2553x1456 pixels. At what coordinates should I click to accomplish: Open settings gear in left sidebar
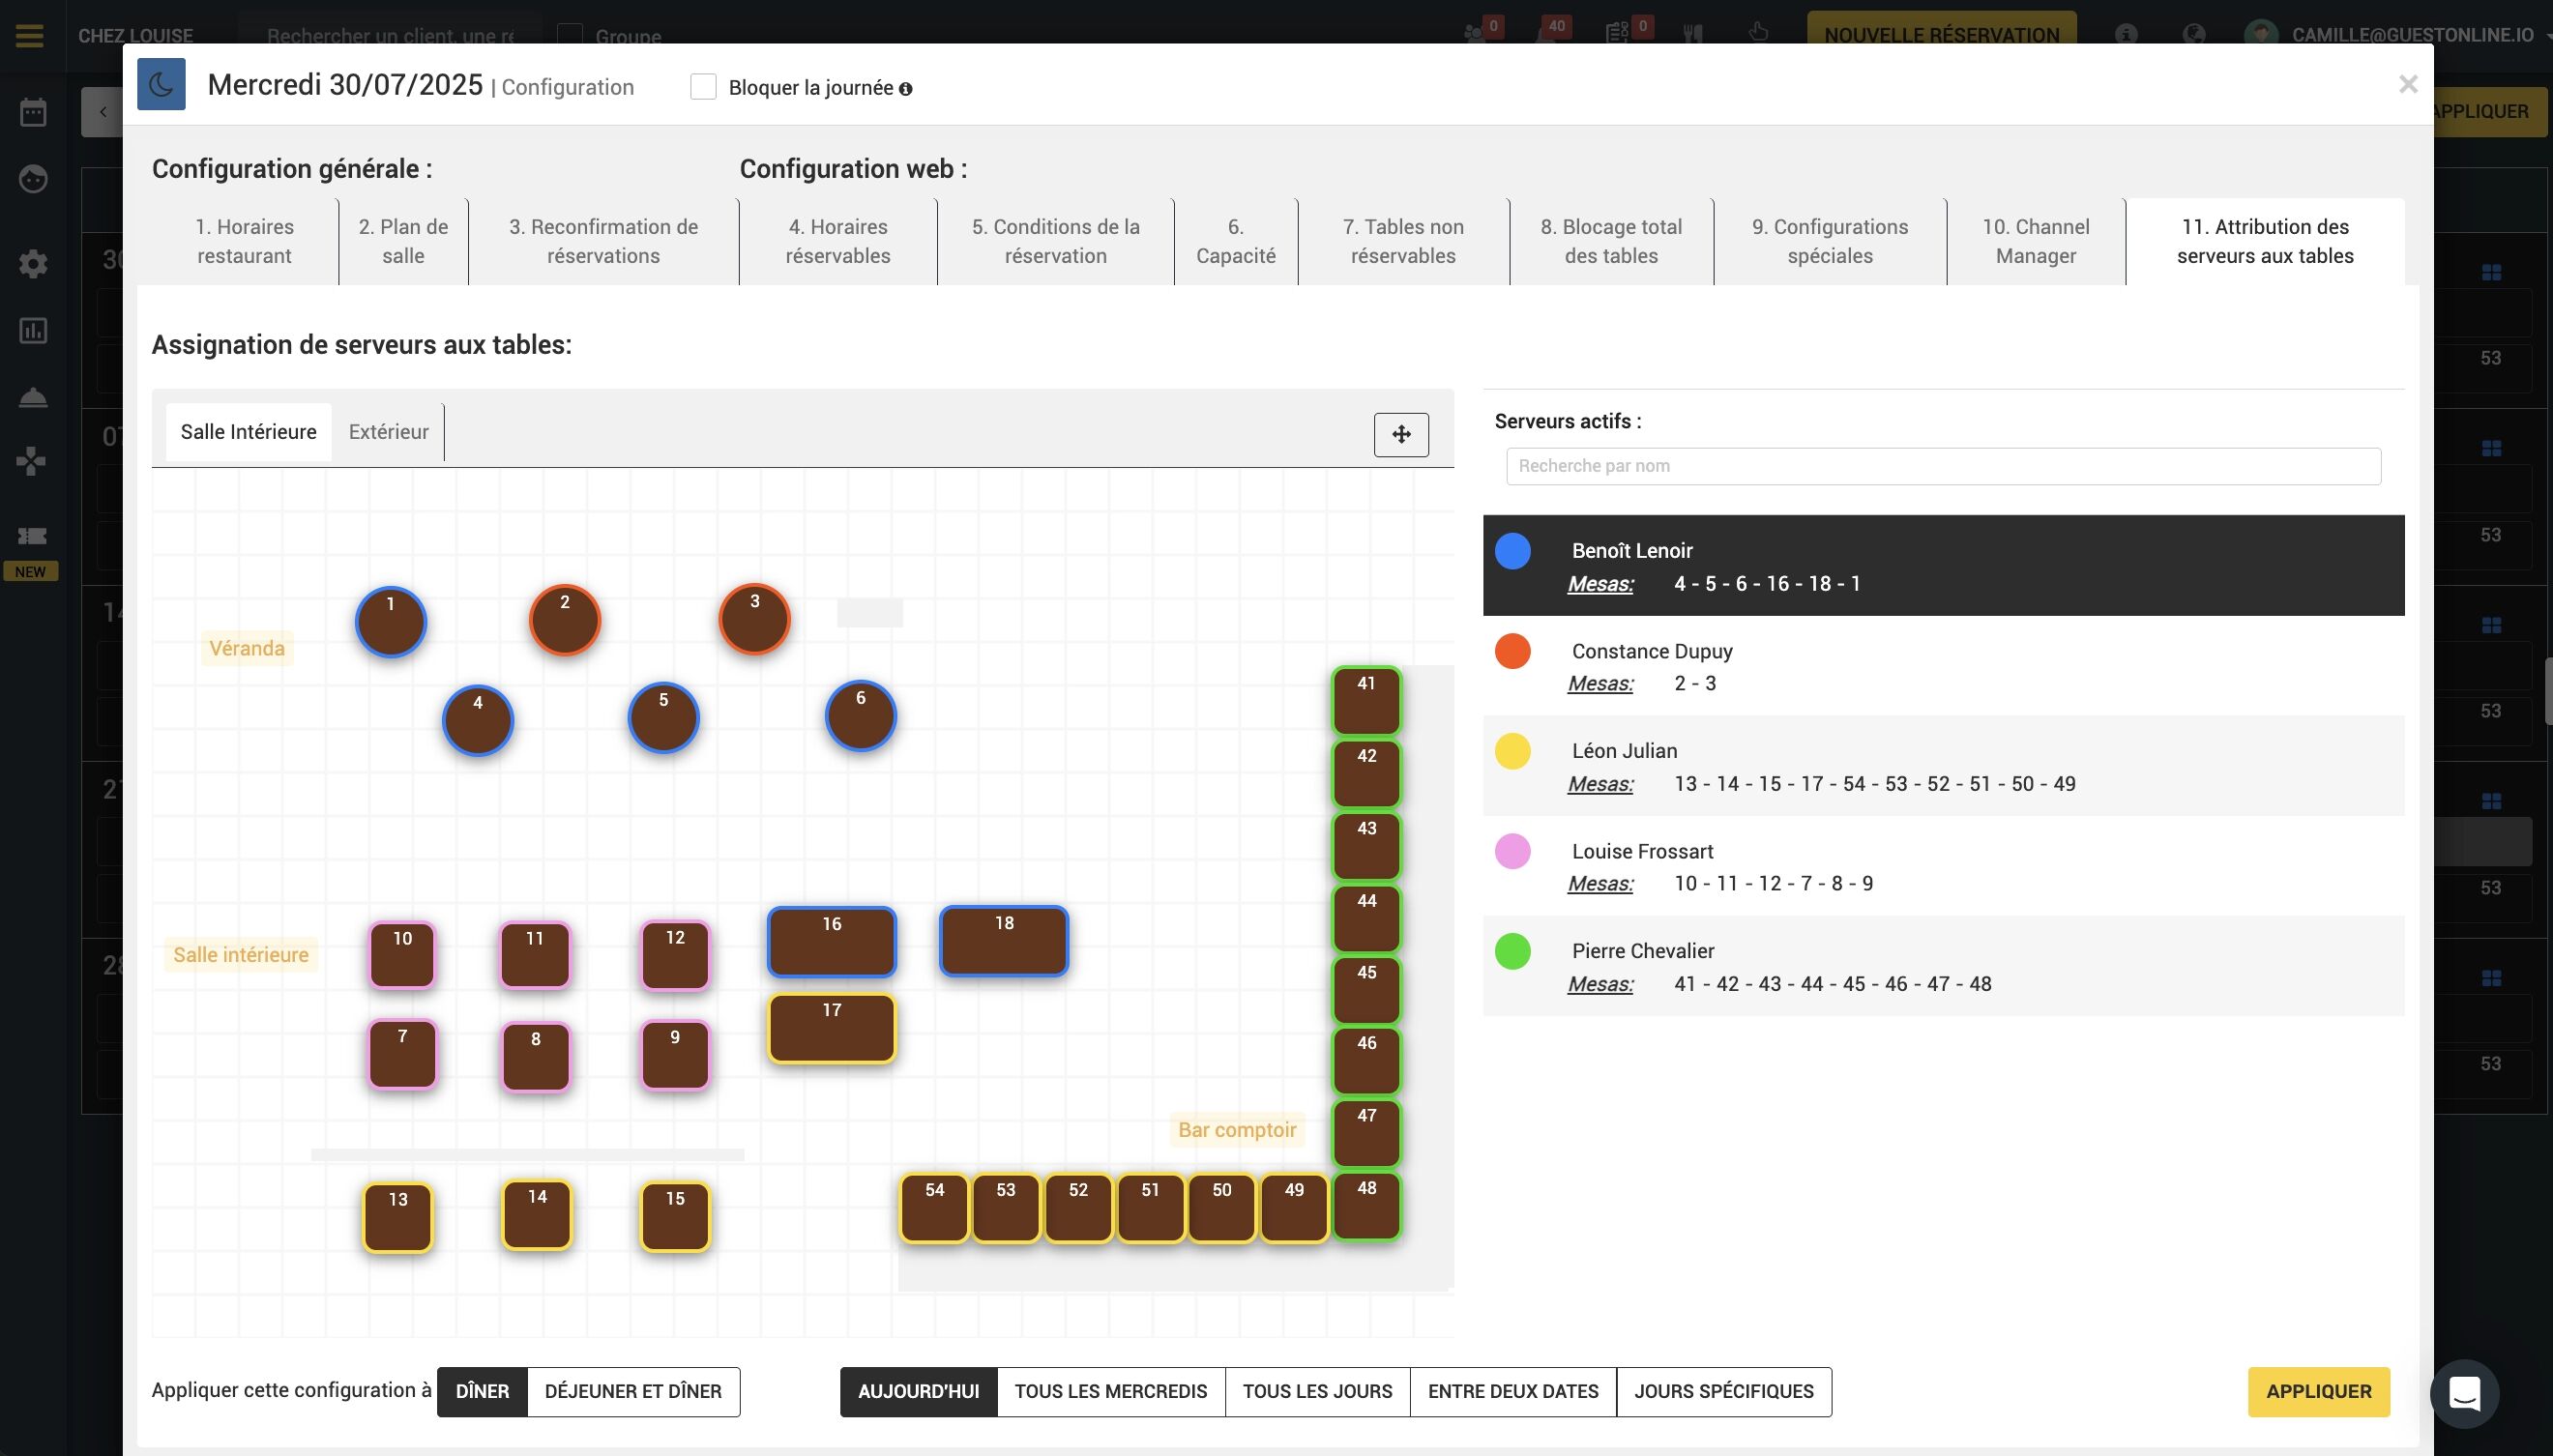tap(33, 264)
